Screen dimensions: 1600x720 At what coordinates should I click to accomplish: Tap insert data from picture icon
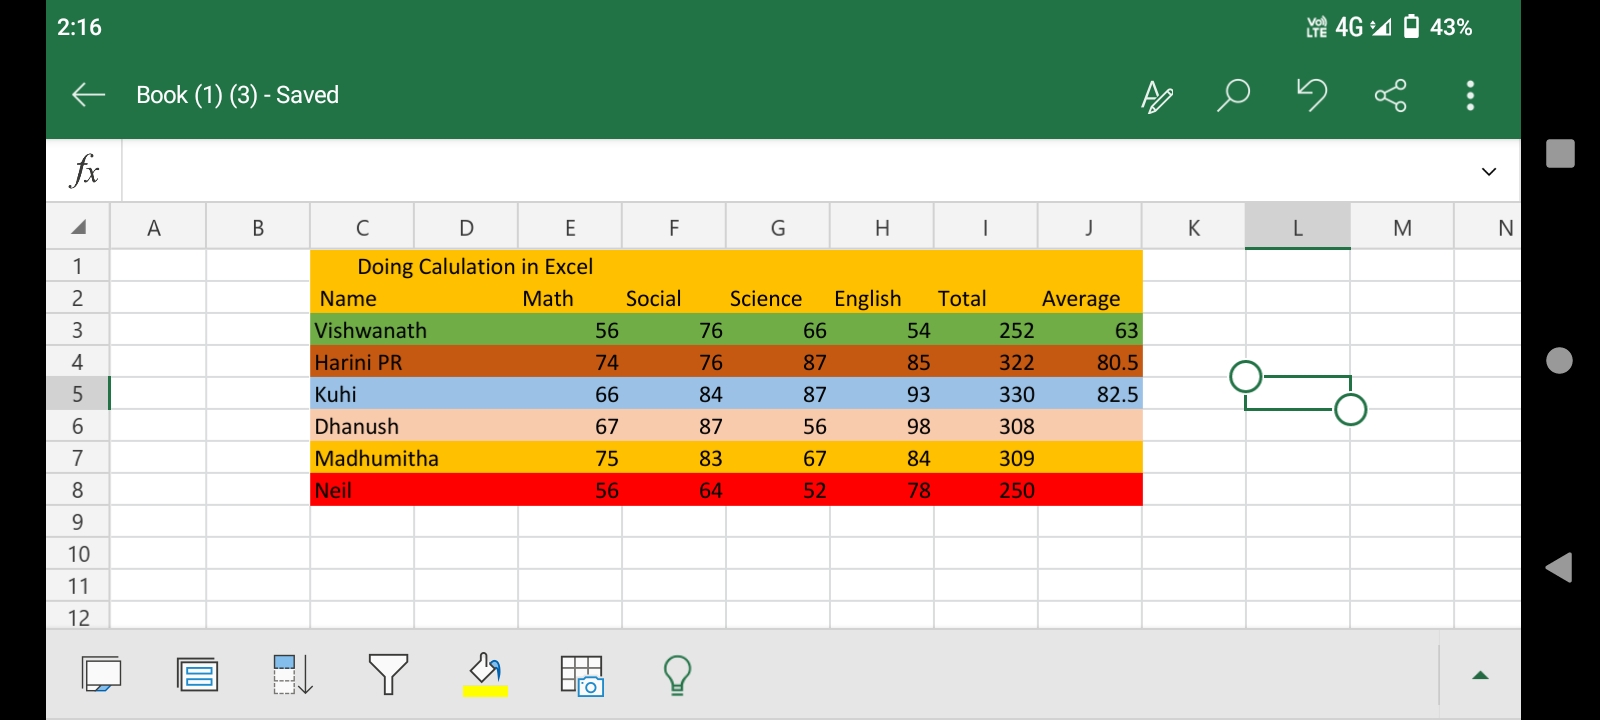(x=581, y=675)
